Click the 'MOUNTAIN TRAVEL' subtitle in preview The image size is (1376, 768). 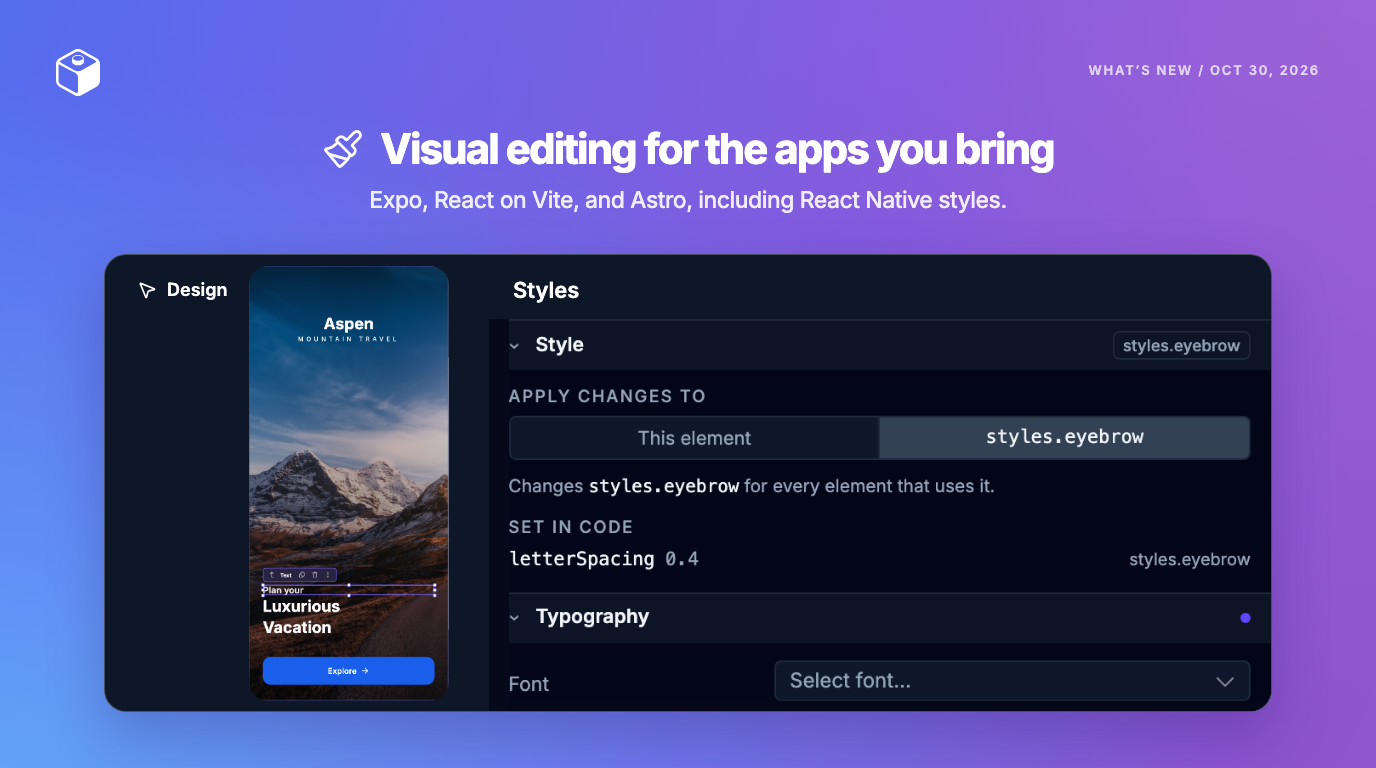coord(348,340)
